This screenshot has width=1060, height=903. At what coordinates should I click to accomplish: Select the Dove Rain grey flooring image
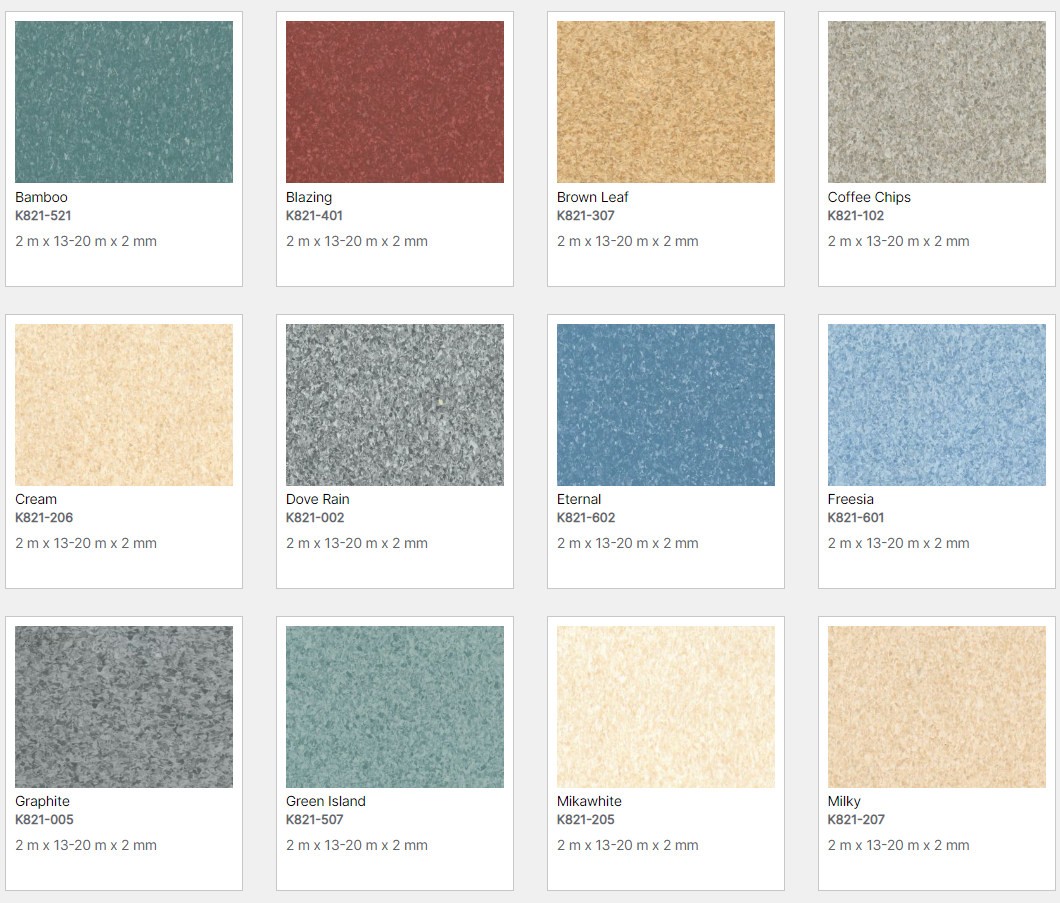(x=395, y=405)
